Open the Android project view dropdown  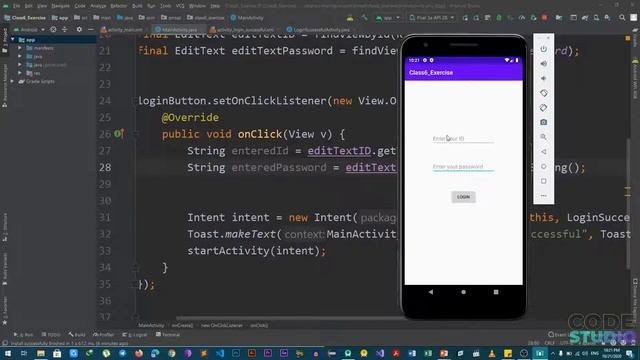[x=29, y=29]
